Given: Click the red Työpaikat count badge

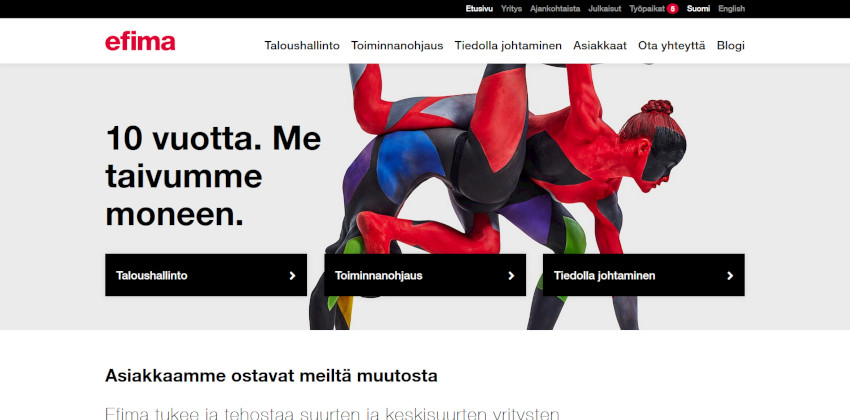Looking at the screenshot, I should [x=672, y=9].
